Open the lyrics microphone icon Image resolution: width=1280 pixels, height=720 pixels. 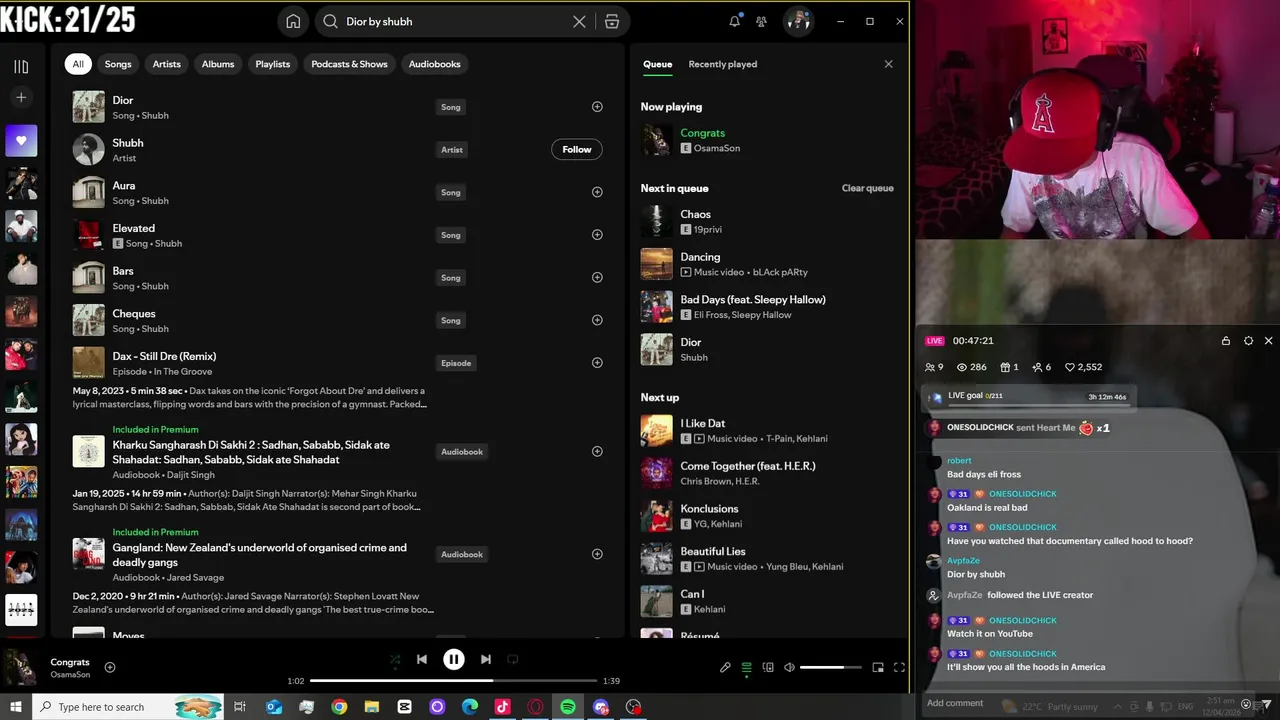pyautogui.click(x=725, y=667)
